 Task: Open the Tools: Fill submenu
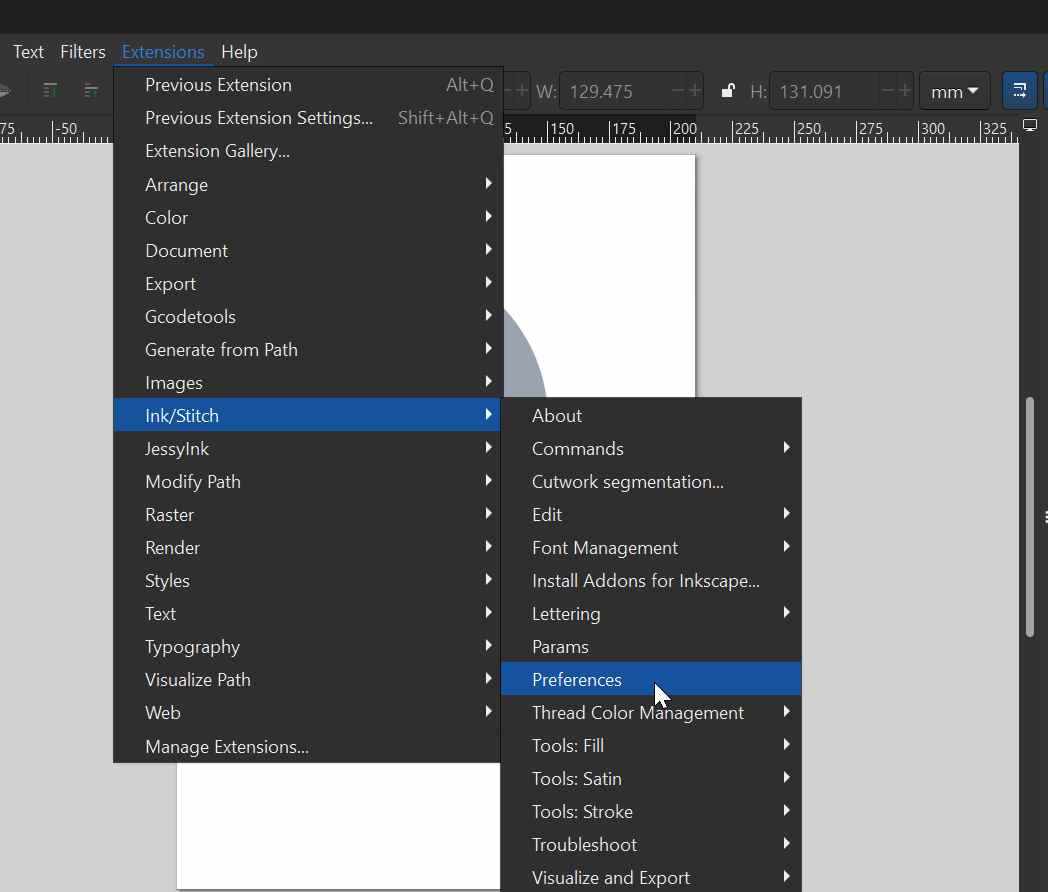coord(651,746)
